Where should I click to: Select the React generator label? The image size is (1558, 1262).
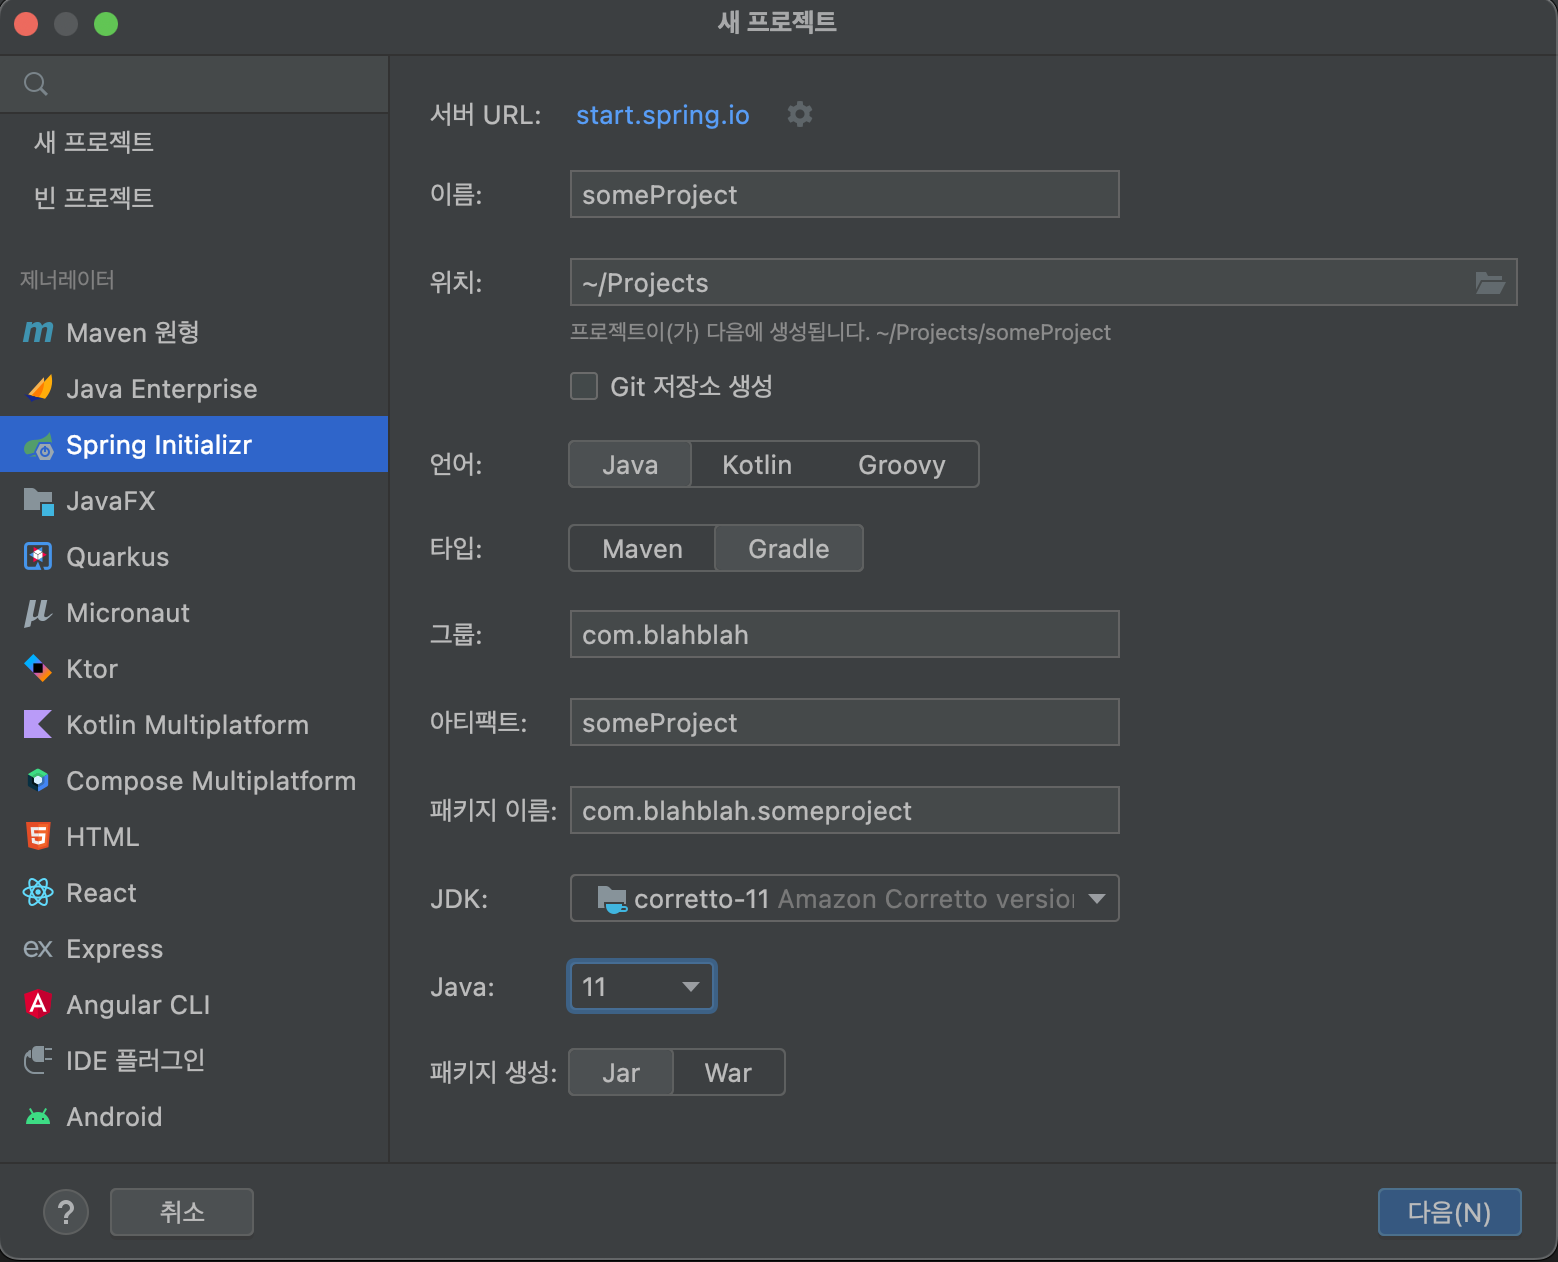[x=101, y=893]
